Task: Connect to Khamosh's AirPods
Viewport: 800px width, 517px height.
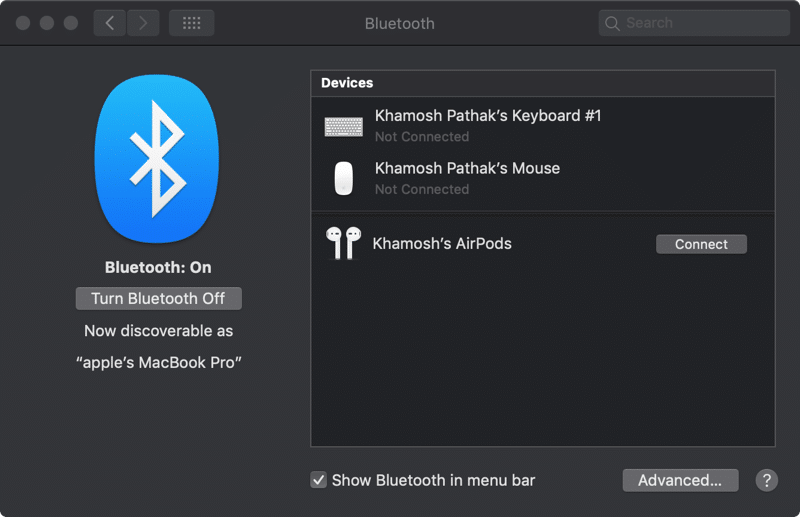Action: (701, 244)
